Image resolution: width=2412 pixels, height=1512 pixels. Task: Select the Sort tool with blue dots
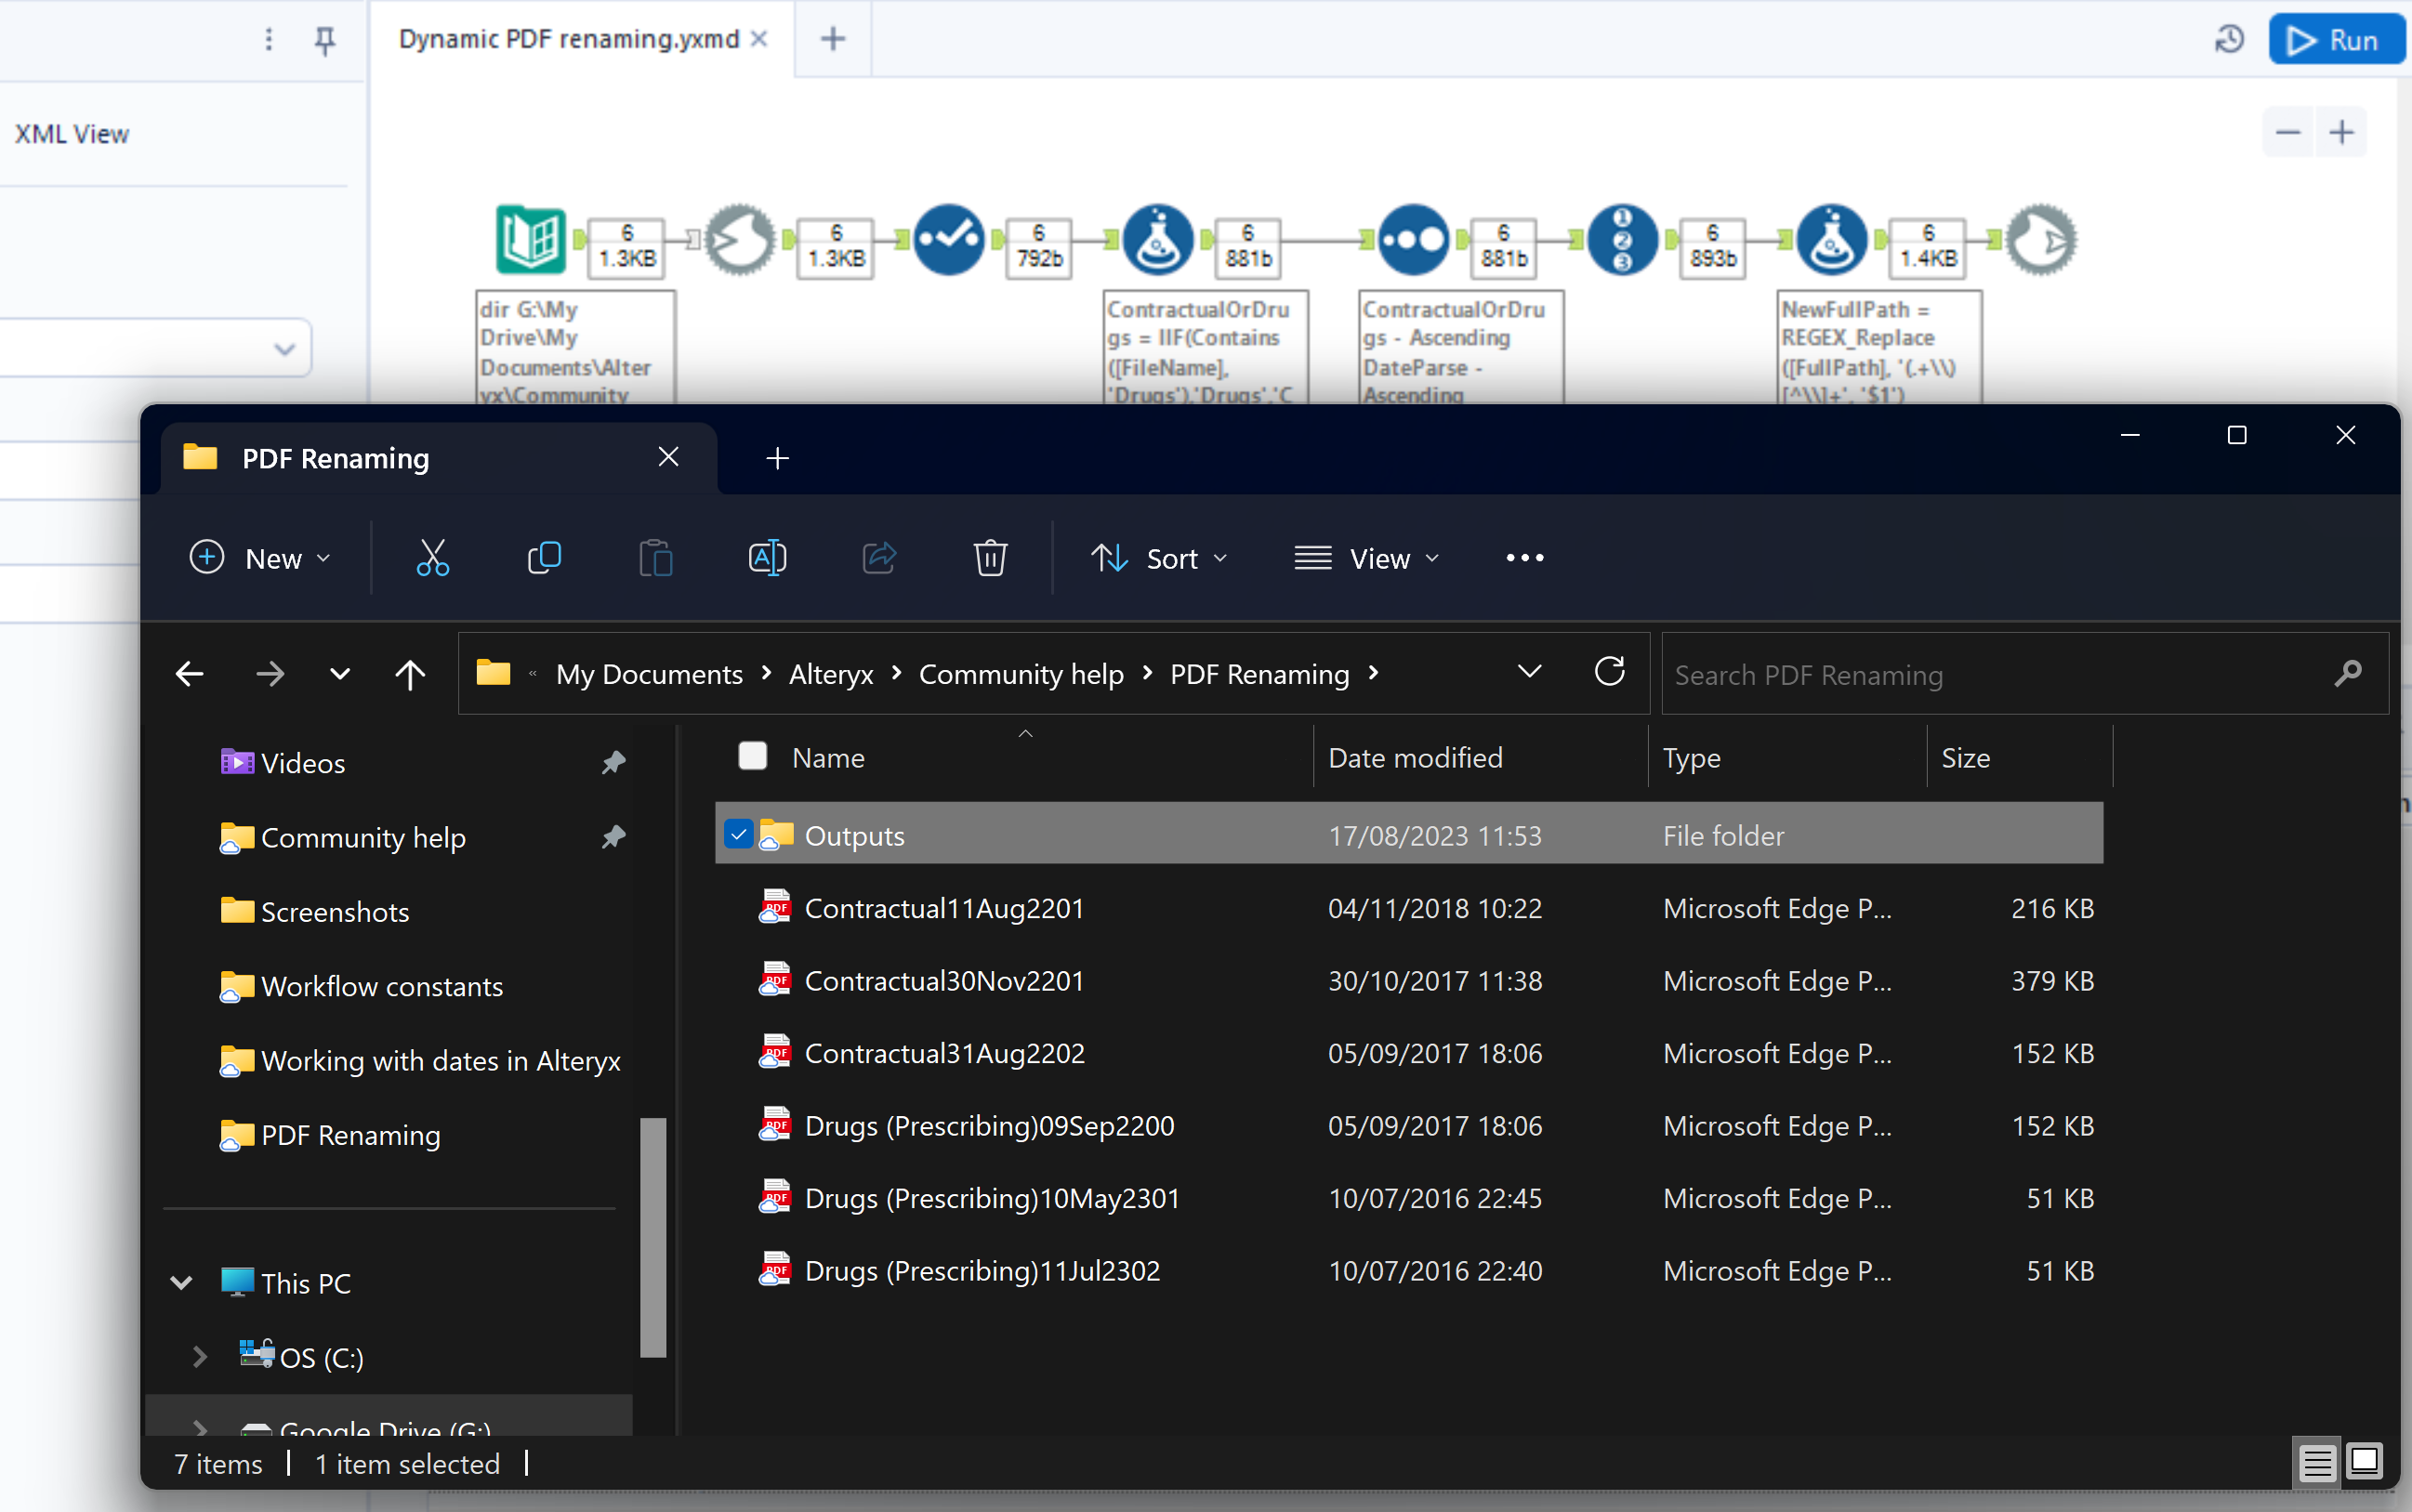[x=1411, y=240]
